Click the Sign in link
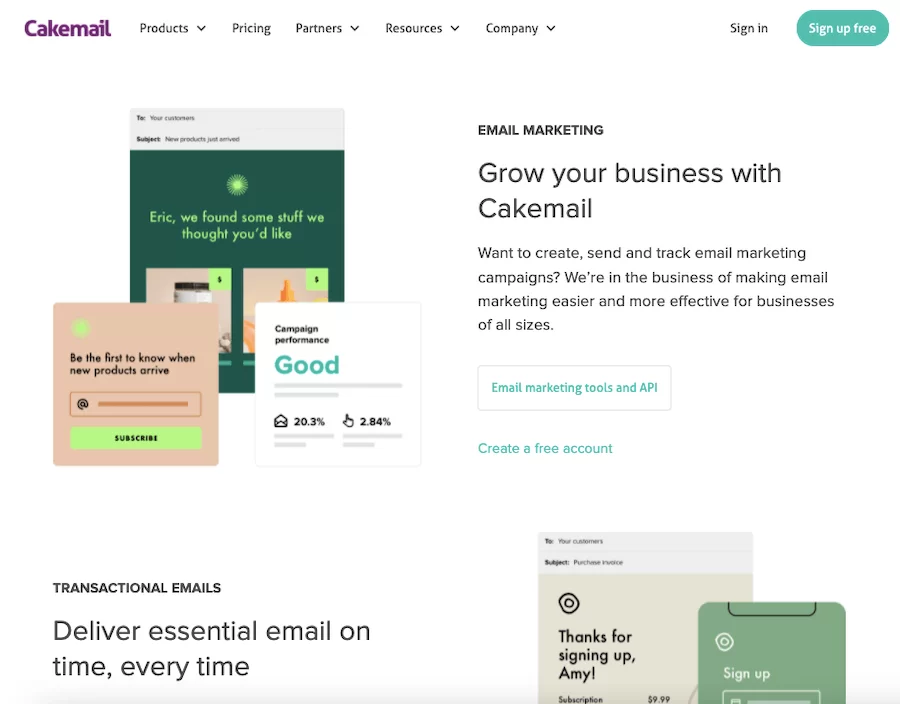This screenshot has height=704, width=900. click(x=749, y=28)
